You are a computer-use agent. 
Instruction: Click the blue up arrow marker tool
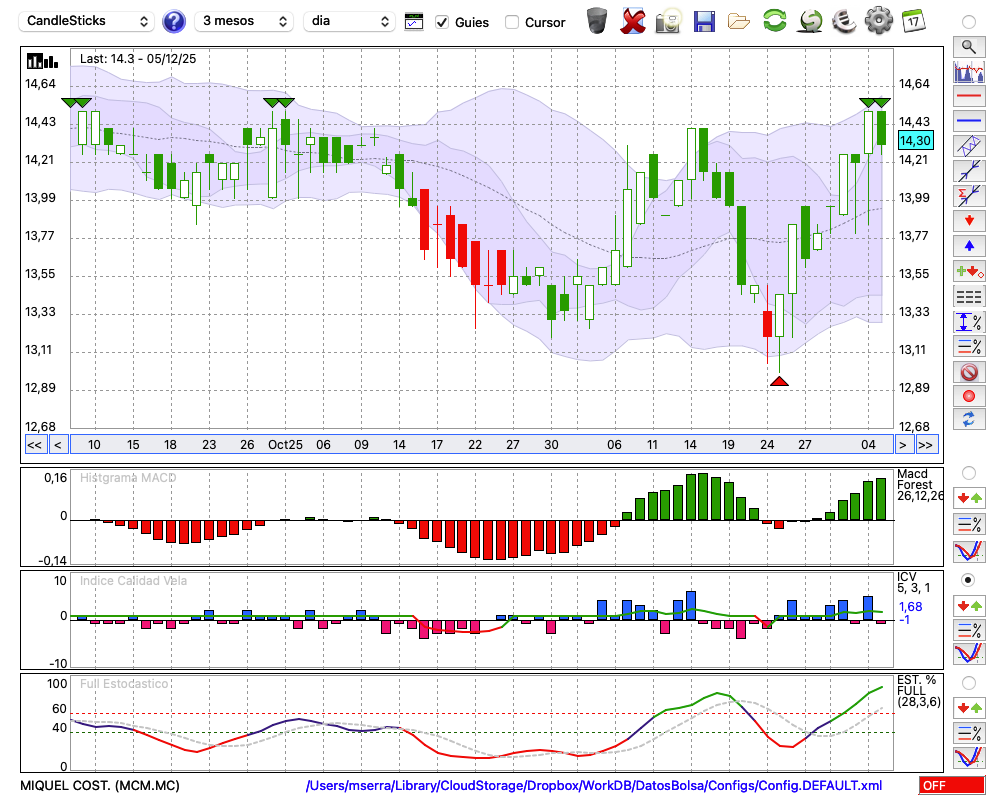pos(969,246)
